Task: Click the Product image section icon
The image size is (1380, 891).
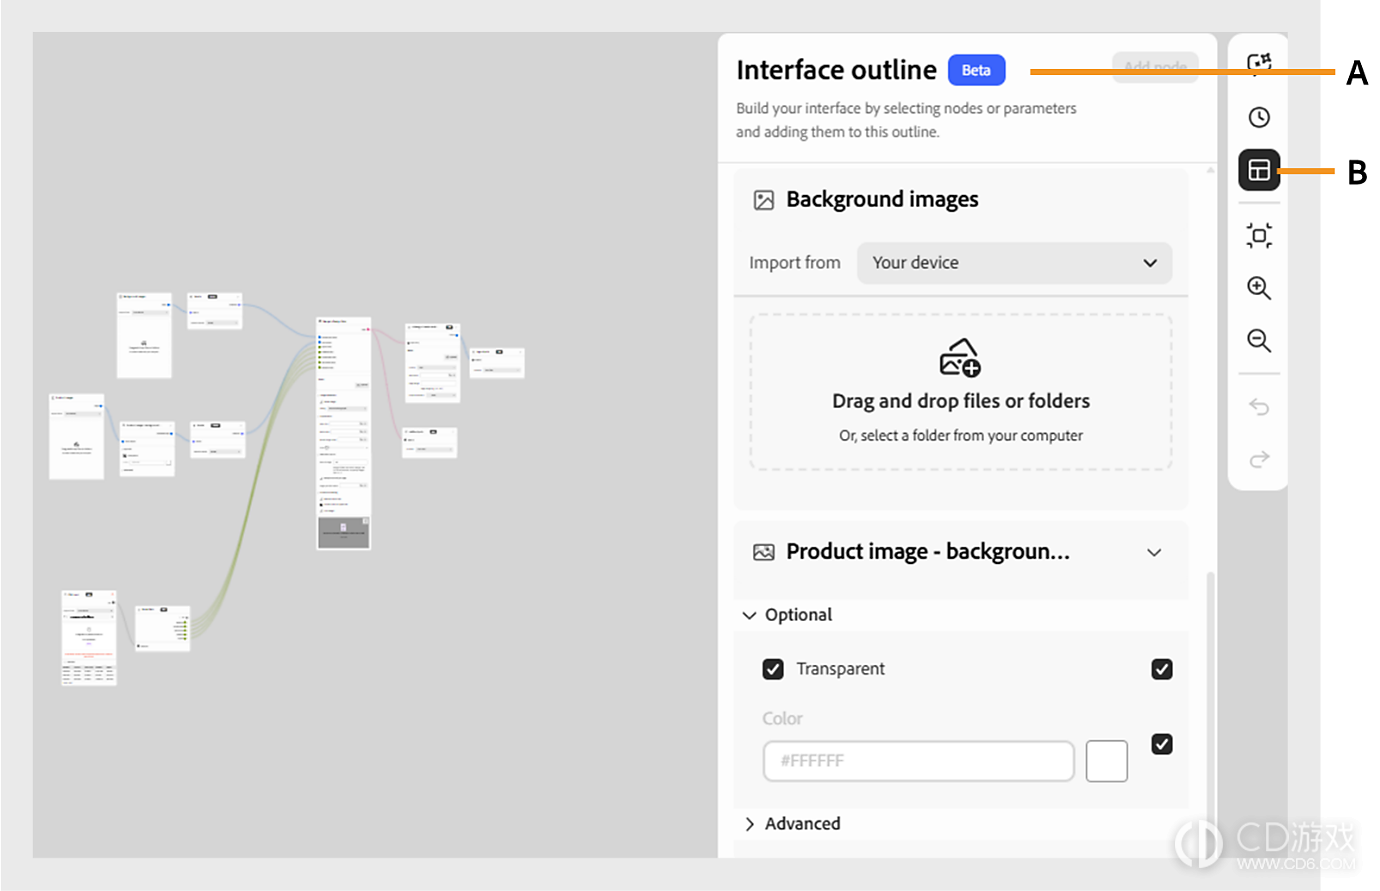Action: point(764,552)
